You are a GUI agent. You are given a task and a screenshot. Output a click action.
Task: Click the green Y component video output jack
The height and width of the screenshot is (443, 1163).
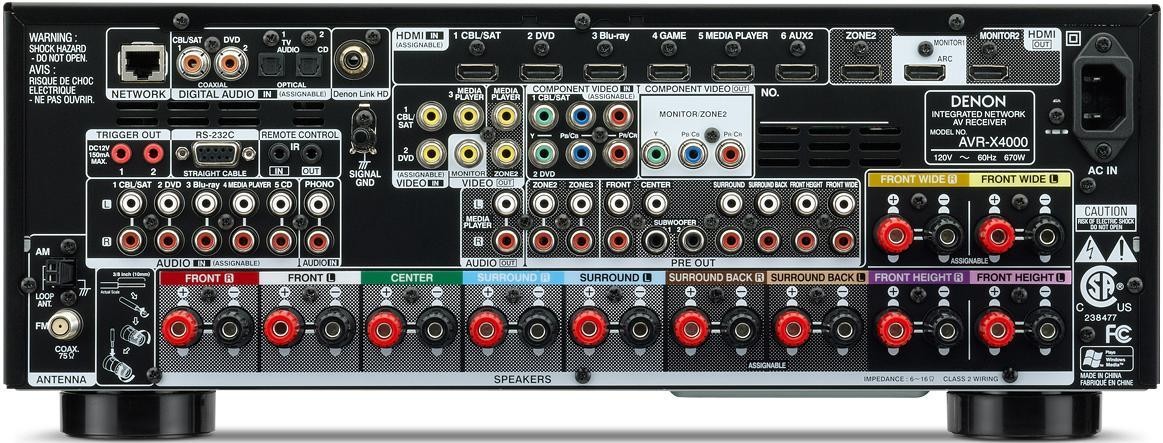click(x=655, y=154)
